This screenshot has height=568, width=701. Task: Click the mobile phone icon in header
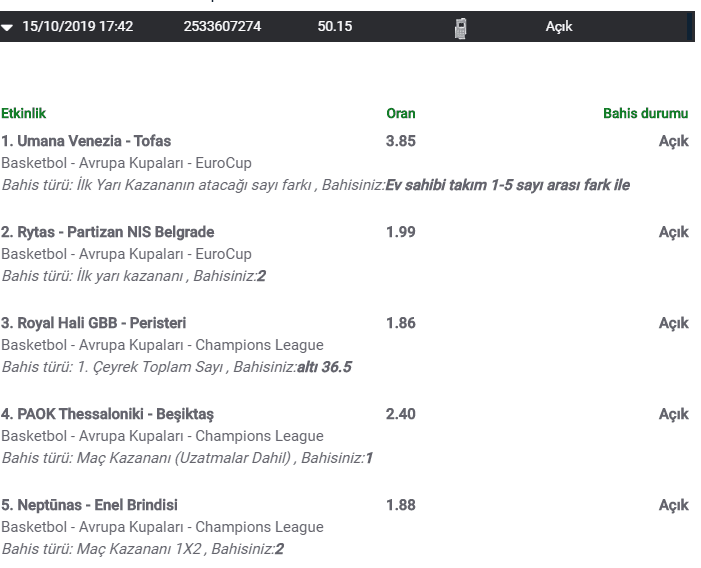click(460, 28)
